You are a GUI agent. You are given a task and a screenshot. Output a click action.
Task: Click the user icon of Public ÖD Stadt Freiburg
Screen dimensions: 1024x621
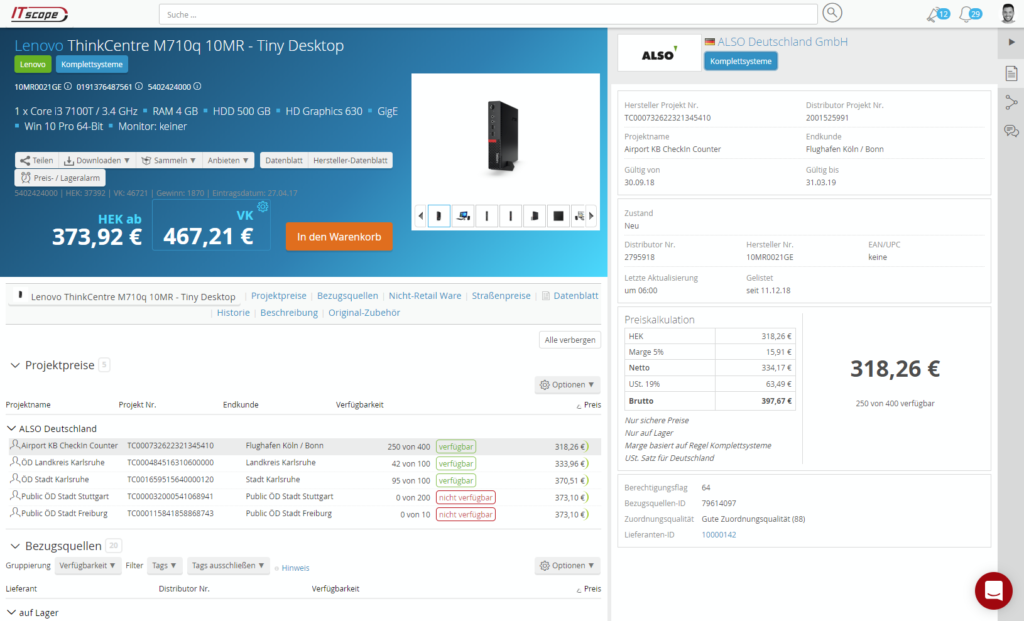[x=14, y=513]
